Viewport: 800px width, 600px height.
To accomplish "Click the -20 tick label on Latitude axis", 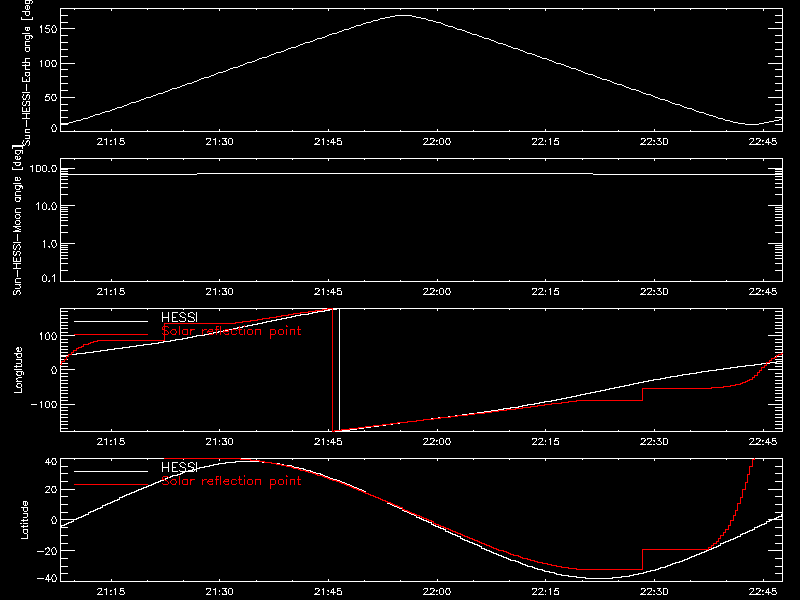I will pos(47,551).
